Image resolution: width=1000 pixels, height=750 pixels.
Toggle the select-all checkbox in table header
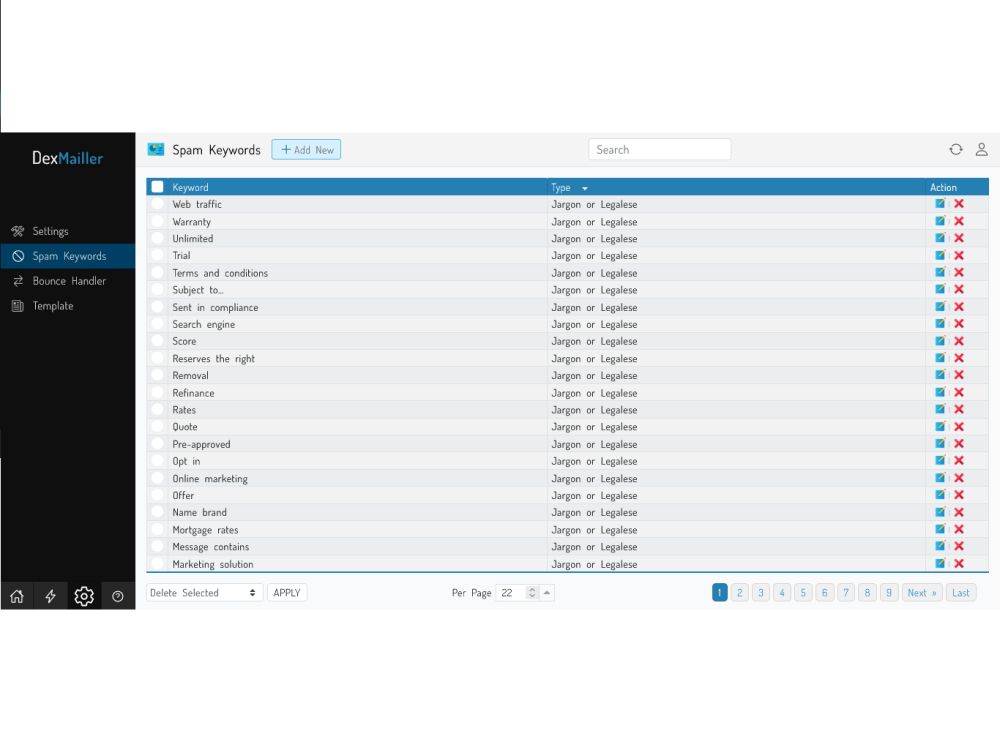click(157, 187)
